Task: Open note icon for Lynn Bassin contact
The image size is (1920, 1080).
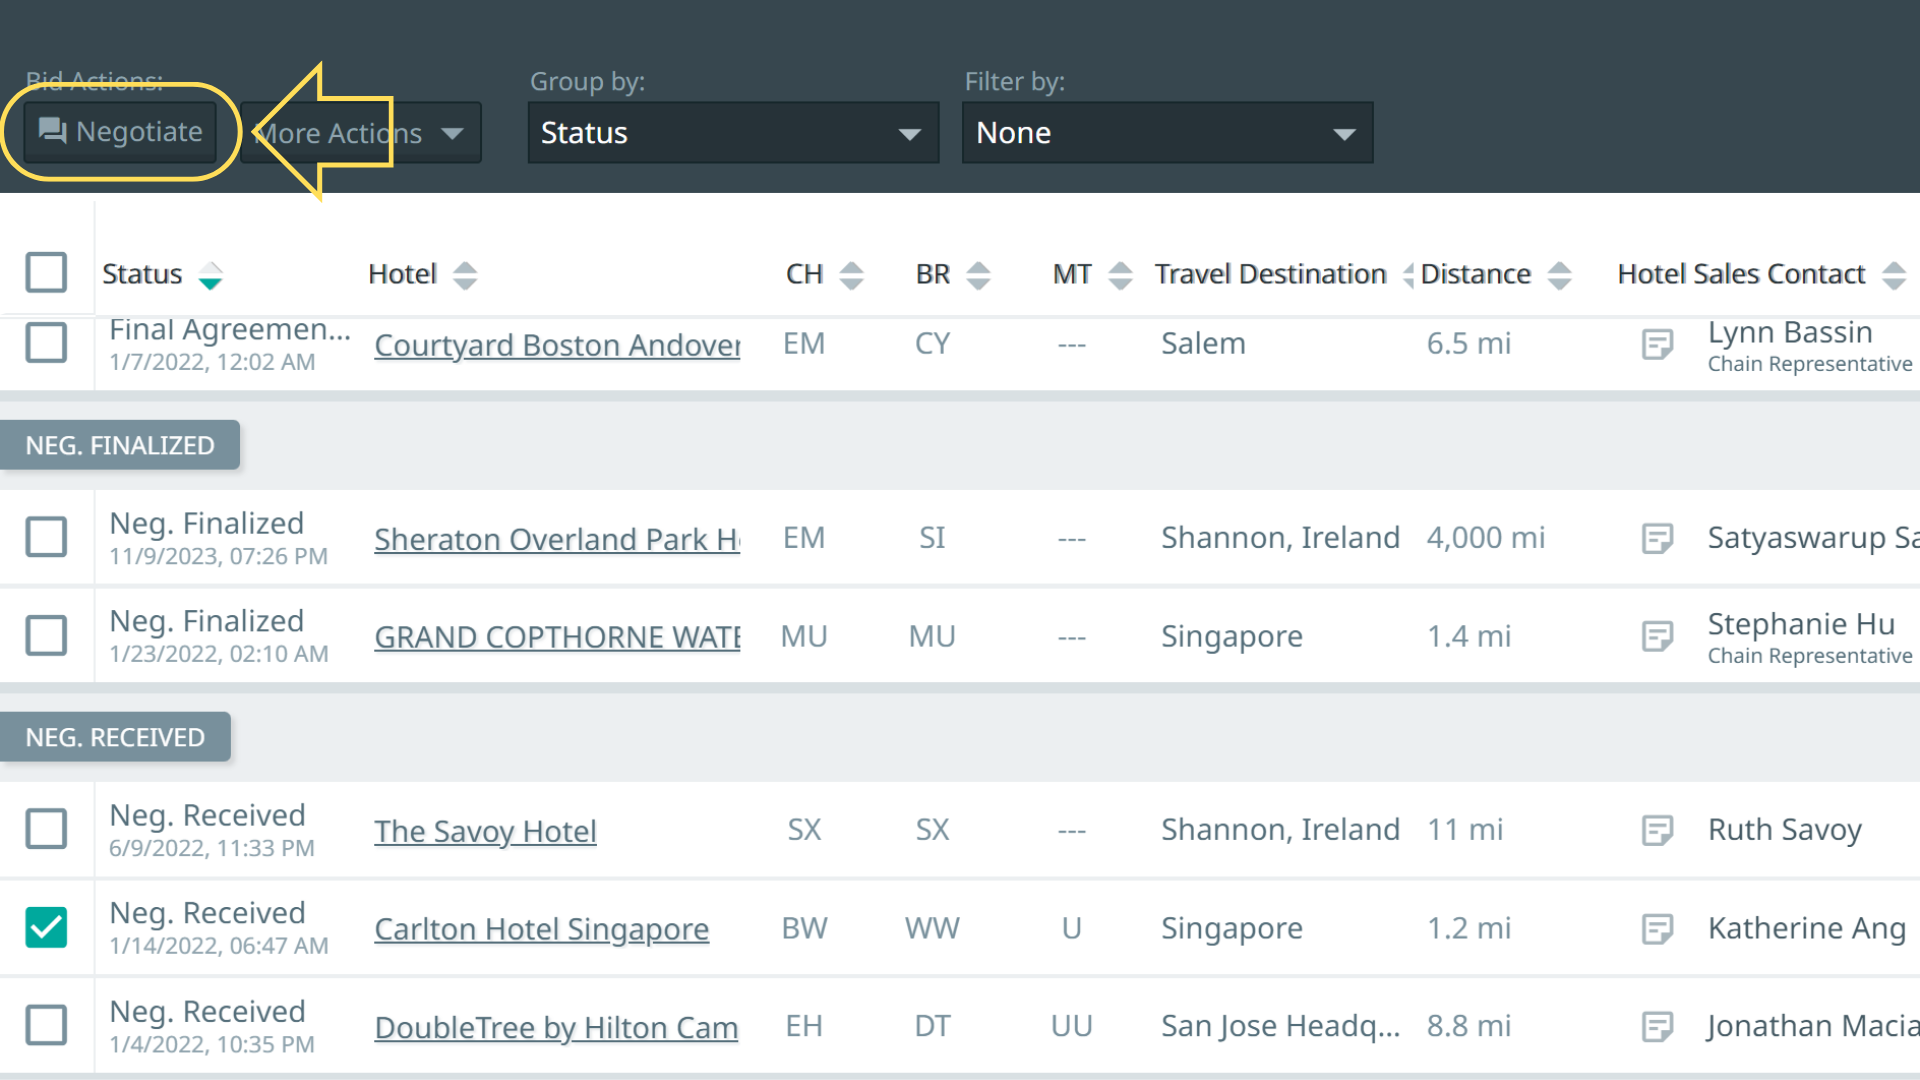Action: point(1657,345)
